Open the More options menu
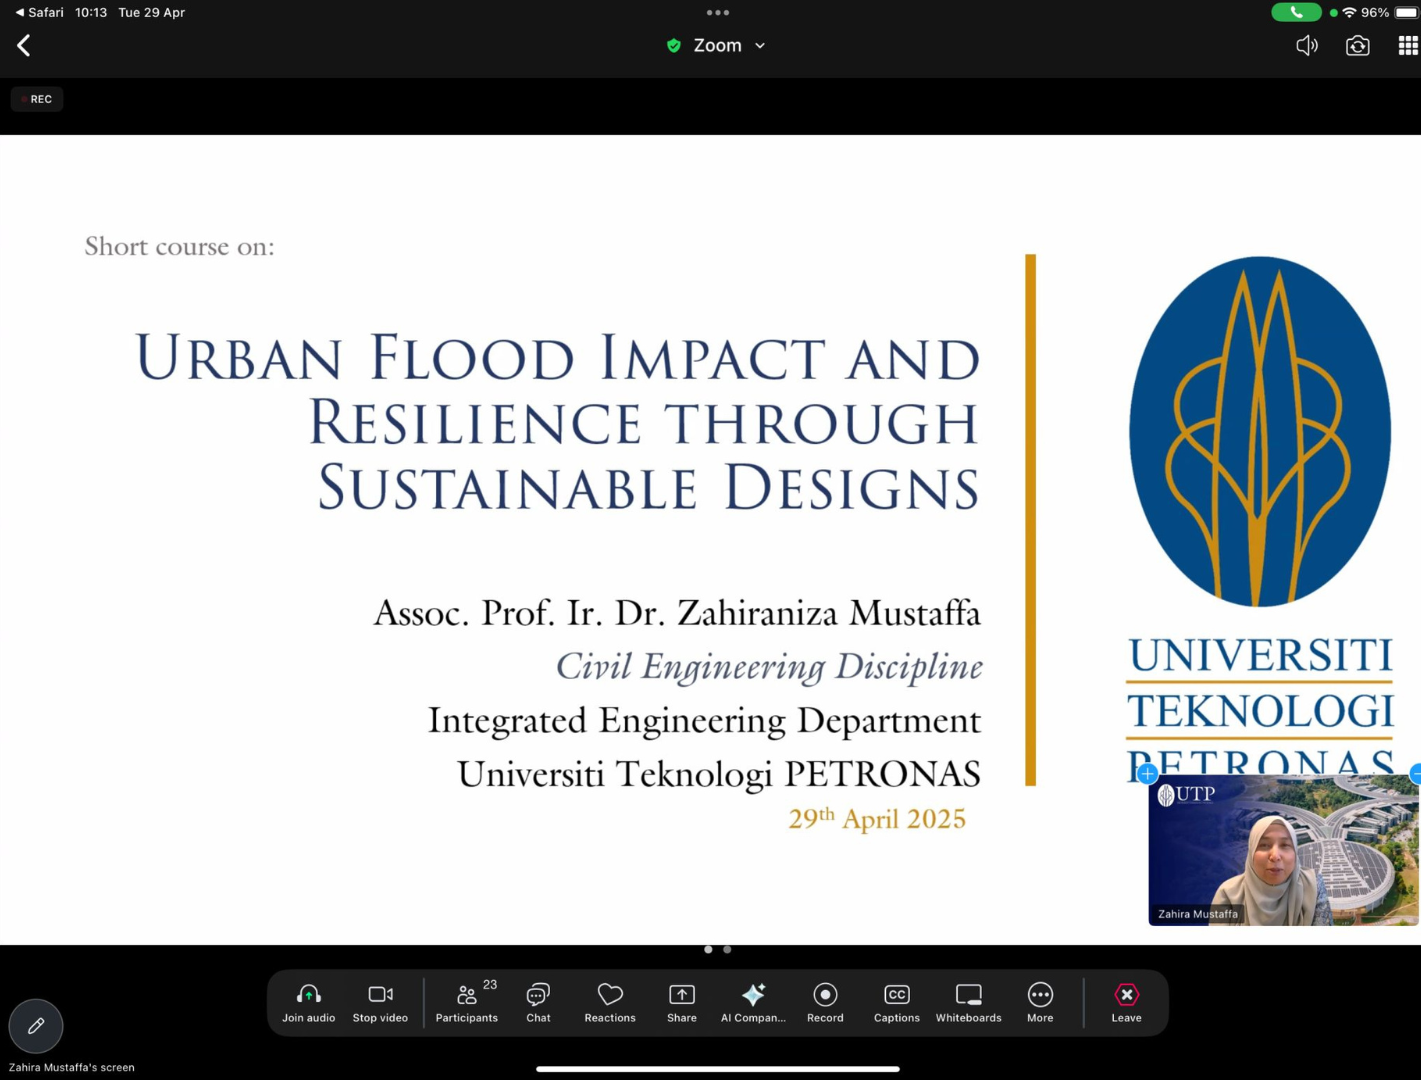This screenshot has height=1080, width=1421. click(x=1040, y=1003)
